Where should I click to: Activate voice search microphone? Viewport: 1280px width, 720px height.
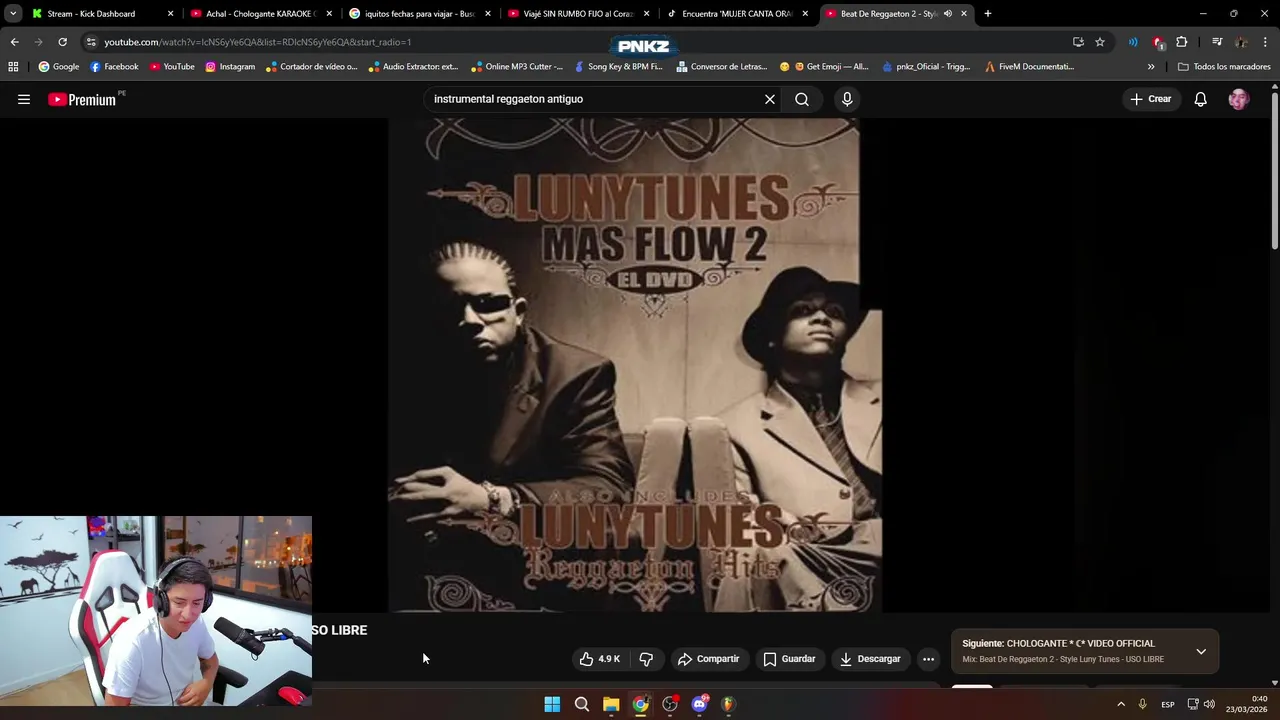[847, 99]
